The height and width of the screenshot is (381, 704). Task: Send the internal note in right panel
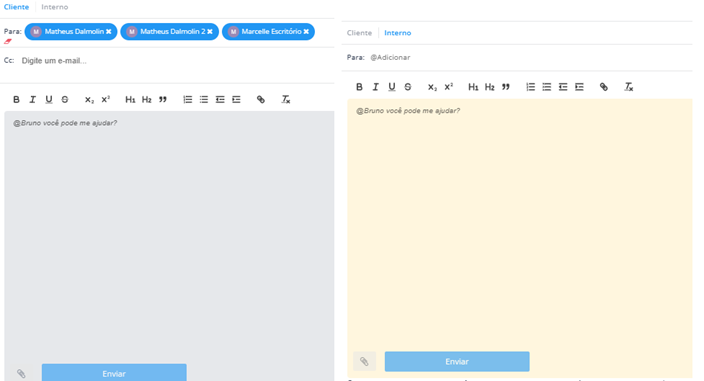pyautogui.click(x=457, y=361)
